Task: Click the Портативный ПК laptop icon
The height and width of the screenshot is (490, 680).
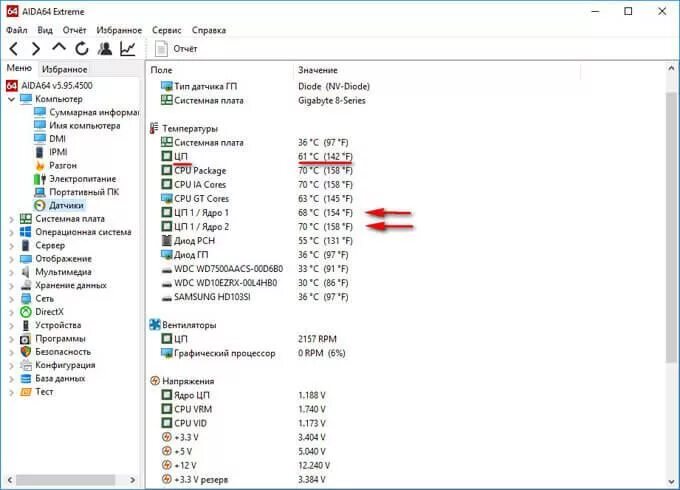Action: [x=40, y=192]
